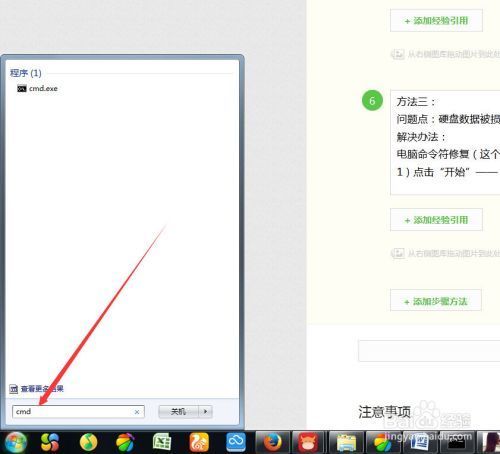The height and width of the screenshot is (454, 500).
Task: Switch to the Word document taskbar item
Action: [419, 443]
